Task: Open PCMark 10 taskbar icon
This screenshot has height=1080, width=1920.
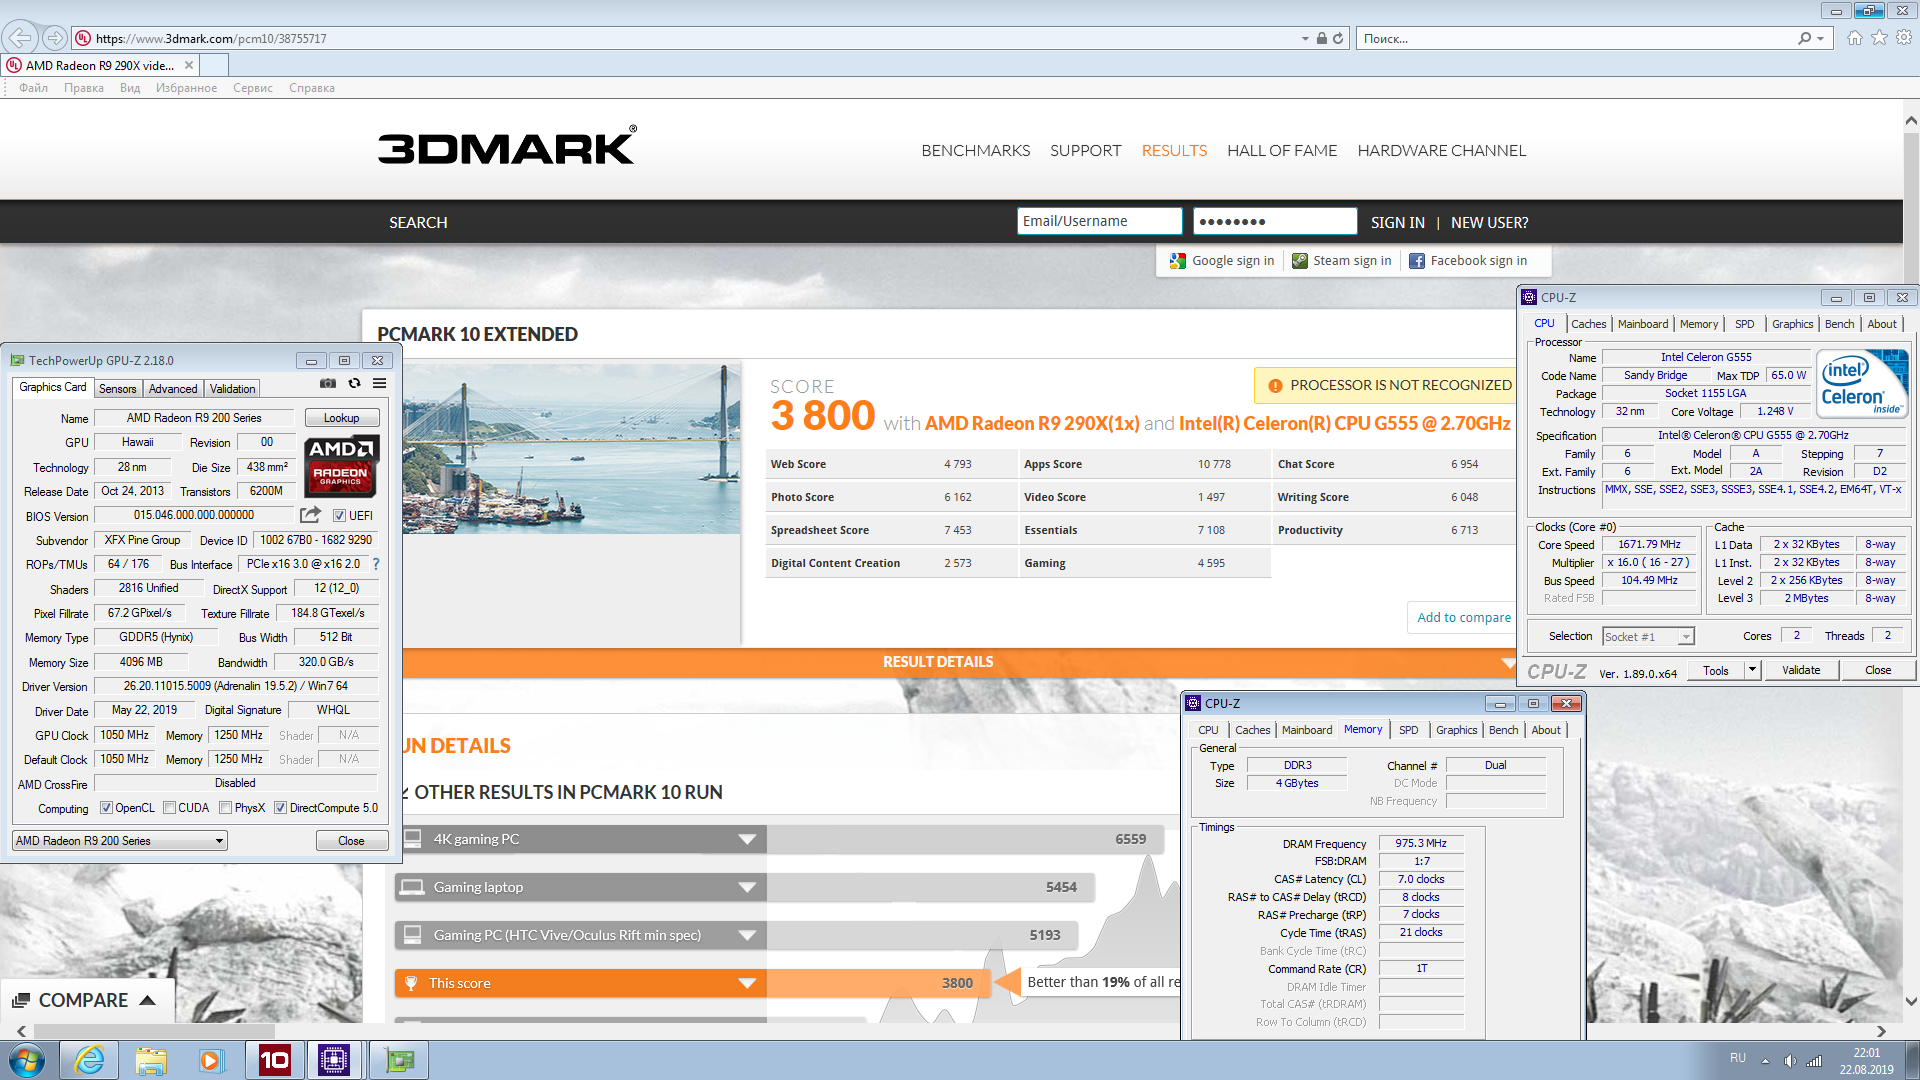Action: [x=275, y=1060]
